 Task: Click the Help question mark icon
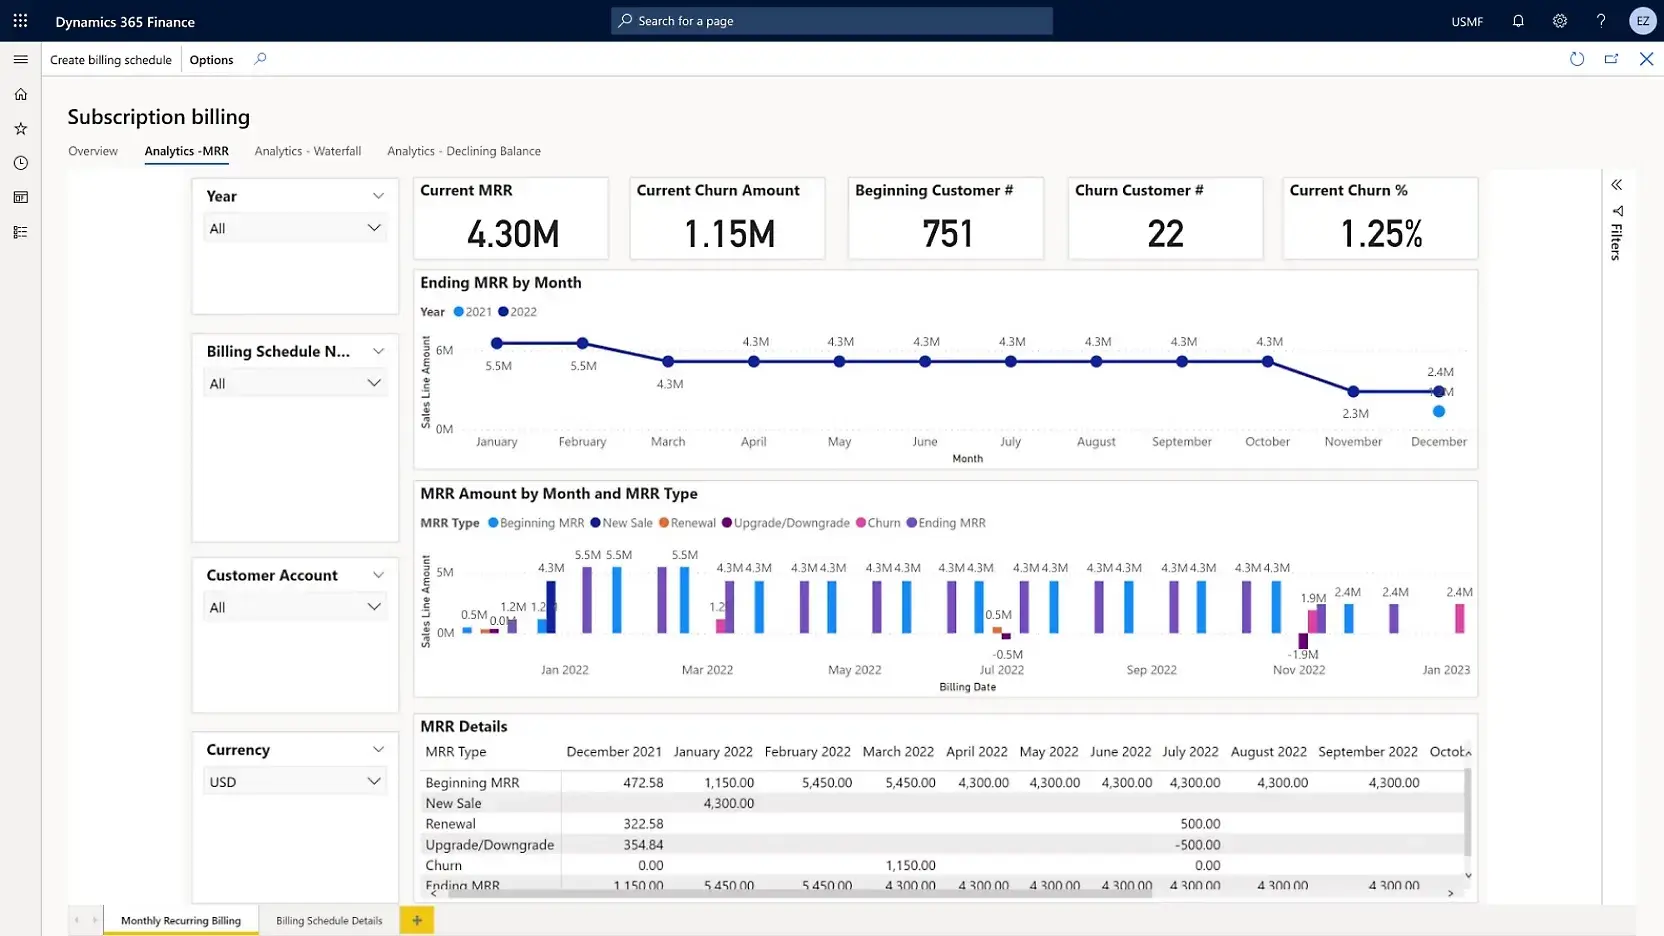(x=1600, y=21)
